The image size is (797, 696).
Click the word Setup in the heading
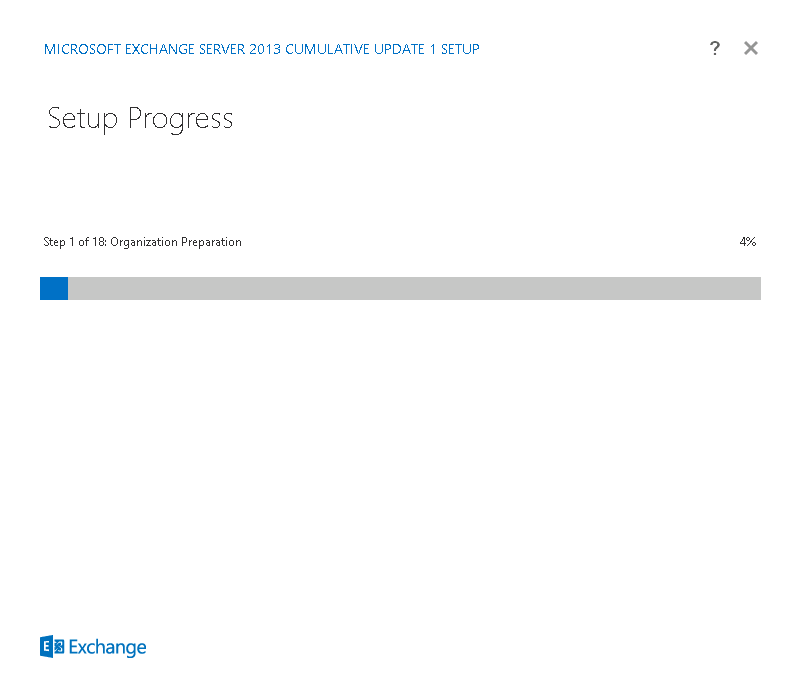82,119
